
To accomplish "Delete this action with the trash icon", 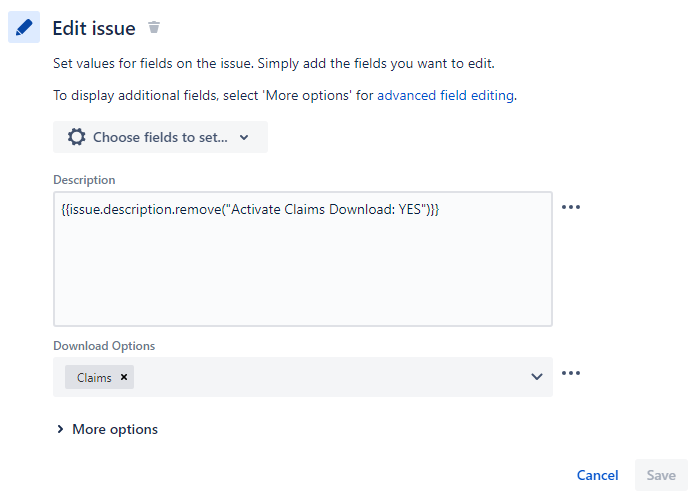I will tap(154, 27).
